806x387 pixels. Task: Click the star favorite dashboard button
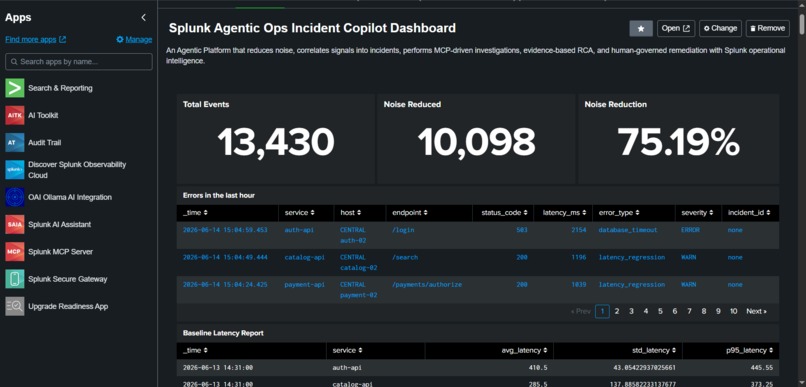pyautogui.click(x=641, y=28)
